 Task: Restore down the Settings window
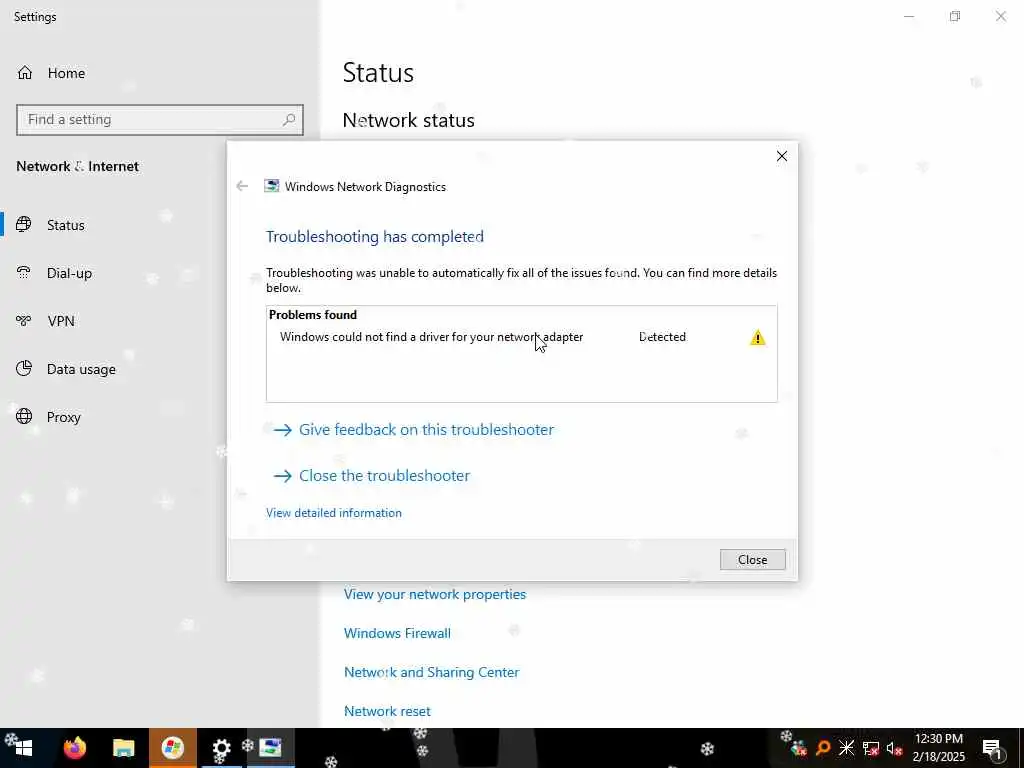click(955, 16)
